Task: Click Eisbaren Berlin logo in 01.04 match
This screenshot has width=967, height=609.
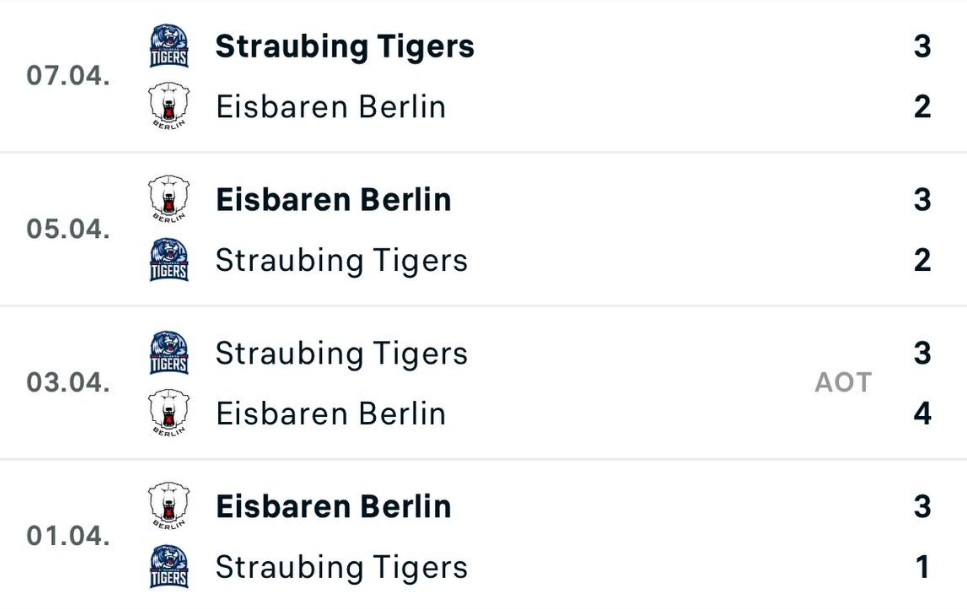Action: click(169, 505)
